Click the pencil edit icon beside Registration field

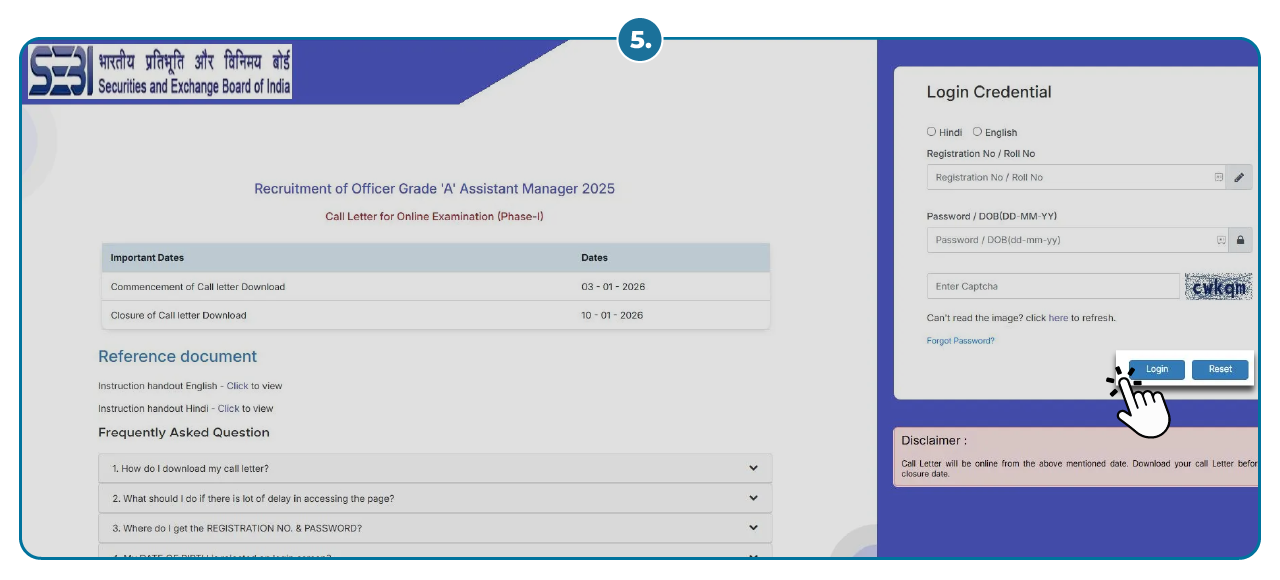pos(1239,177)
